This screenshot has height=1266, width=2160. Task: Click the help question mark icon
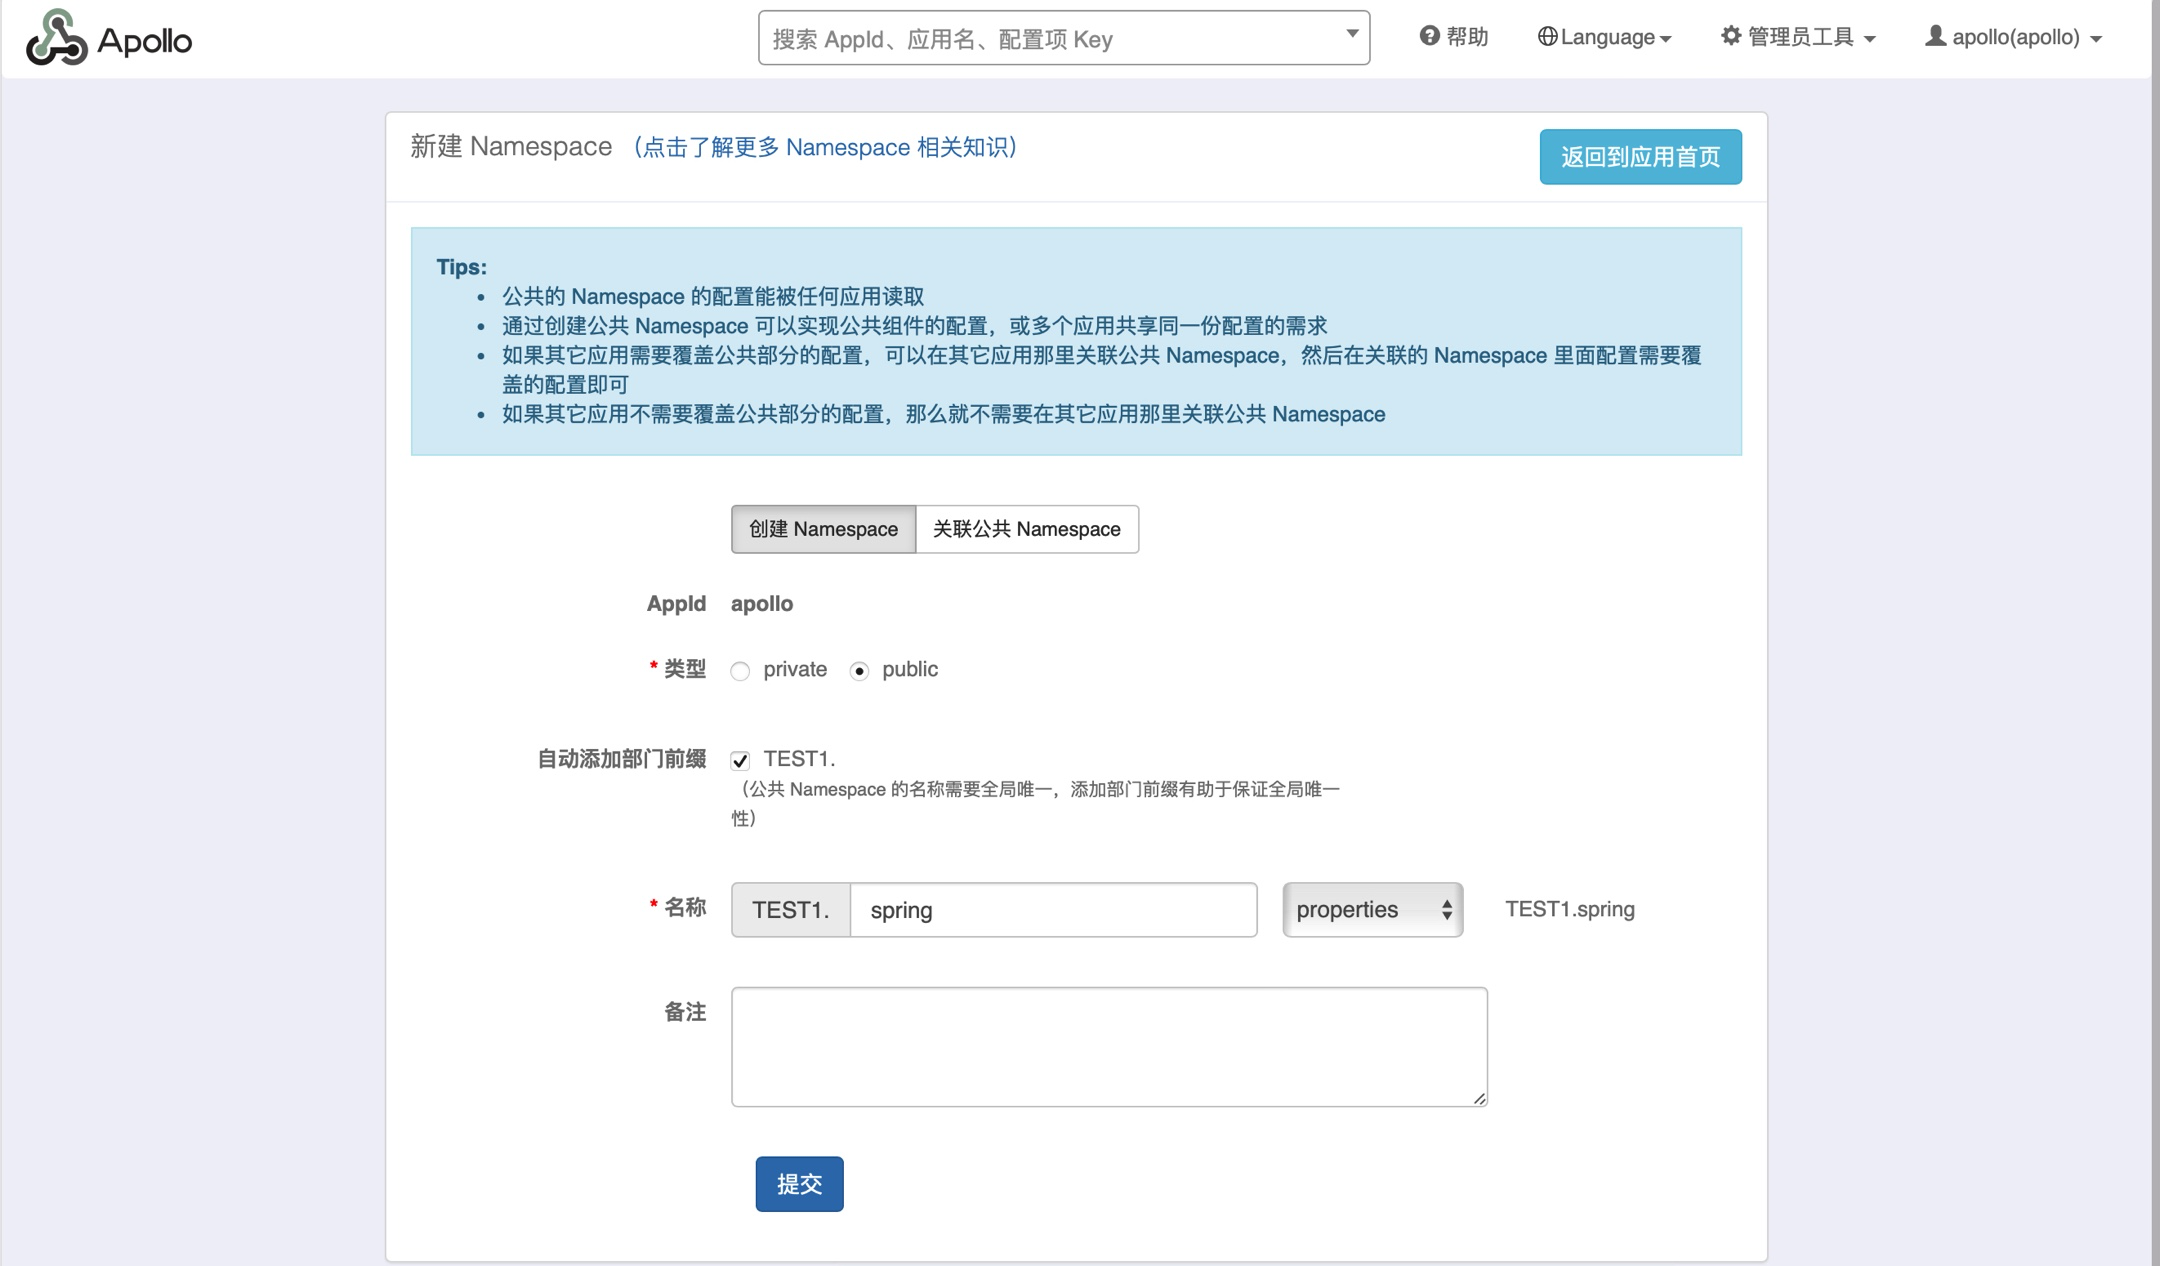(x=1429, y=36)
